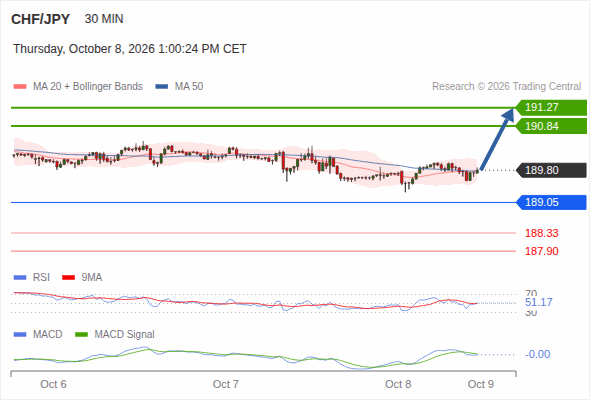Click the blue RSI legend swatch

pyautogui.click(x=20, y=278)
